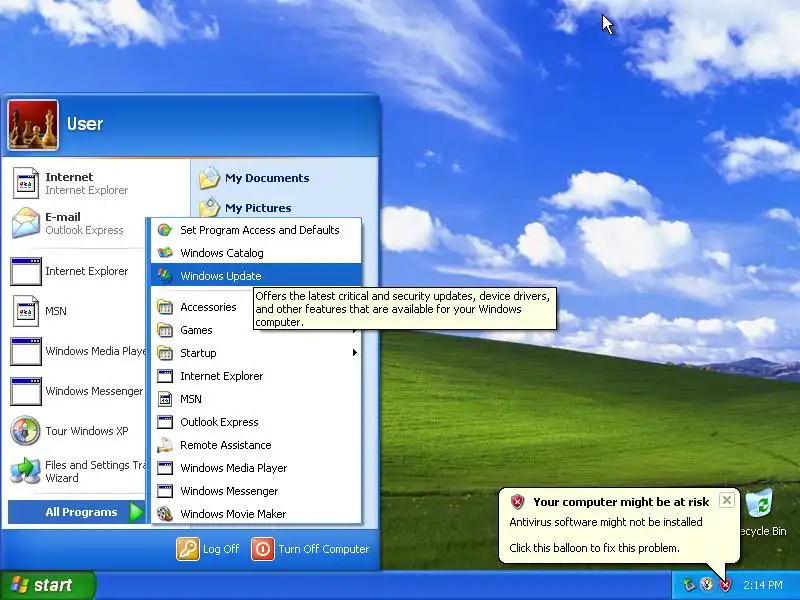Click 'Outlook Express' subtitle under E-mail

tap(84, 230)
